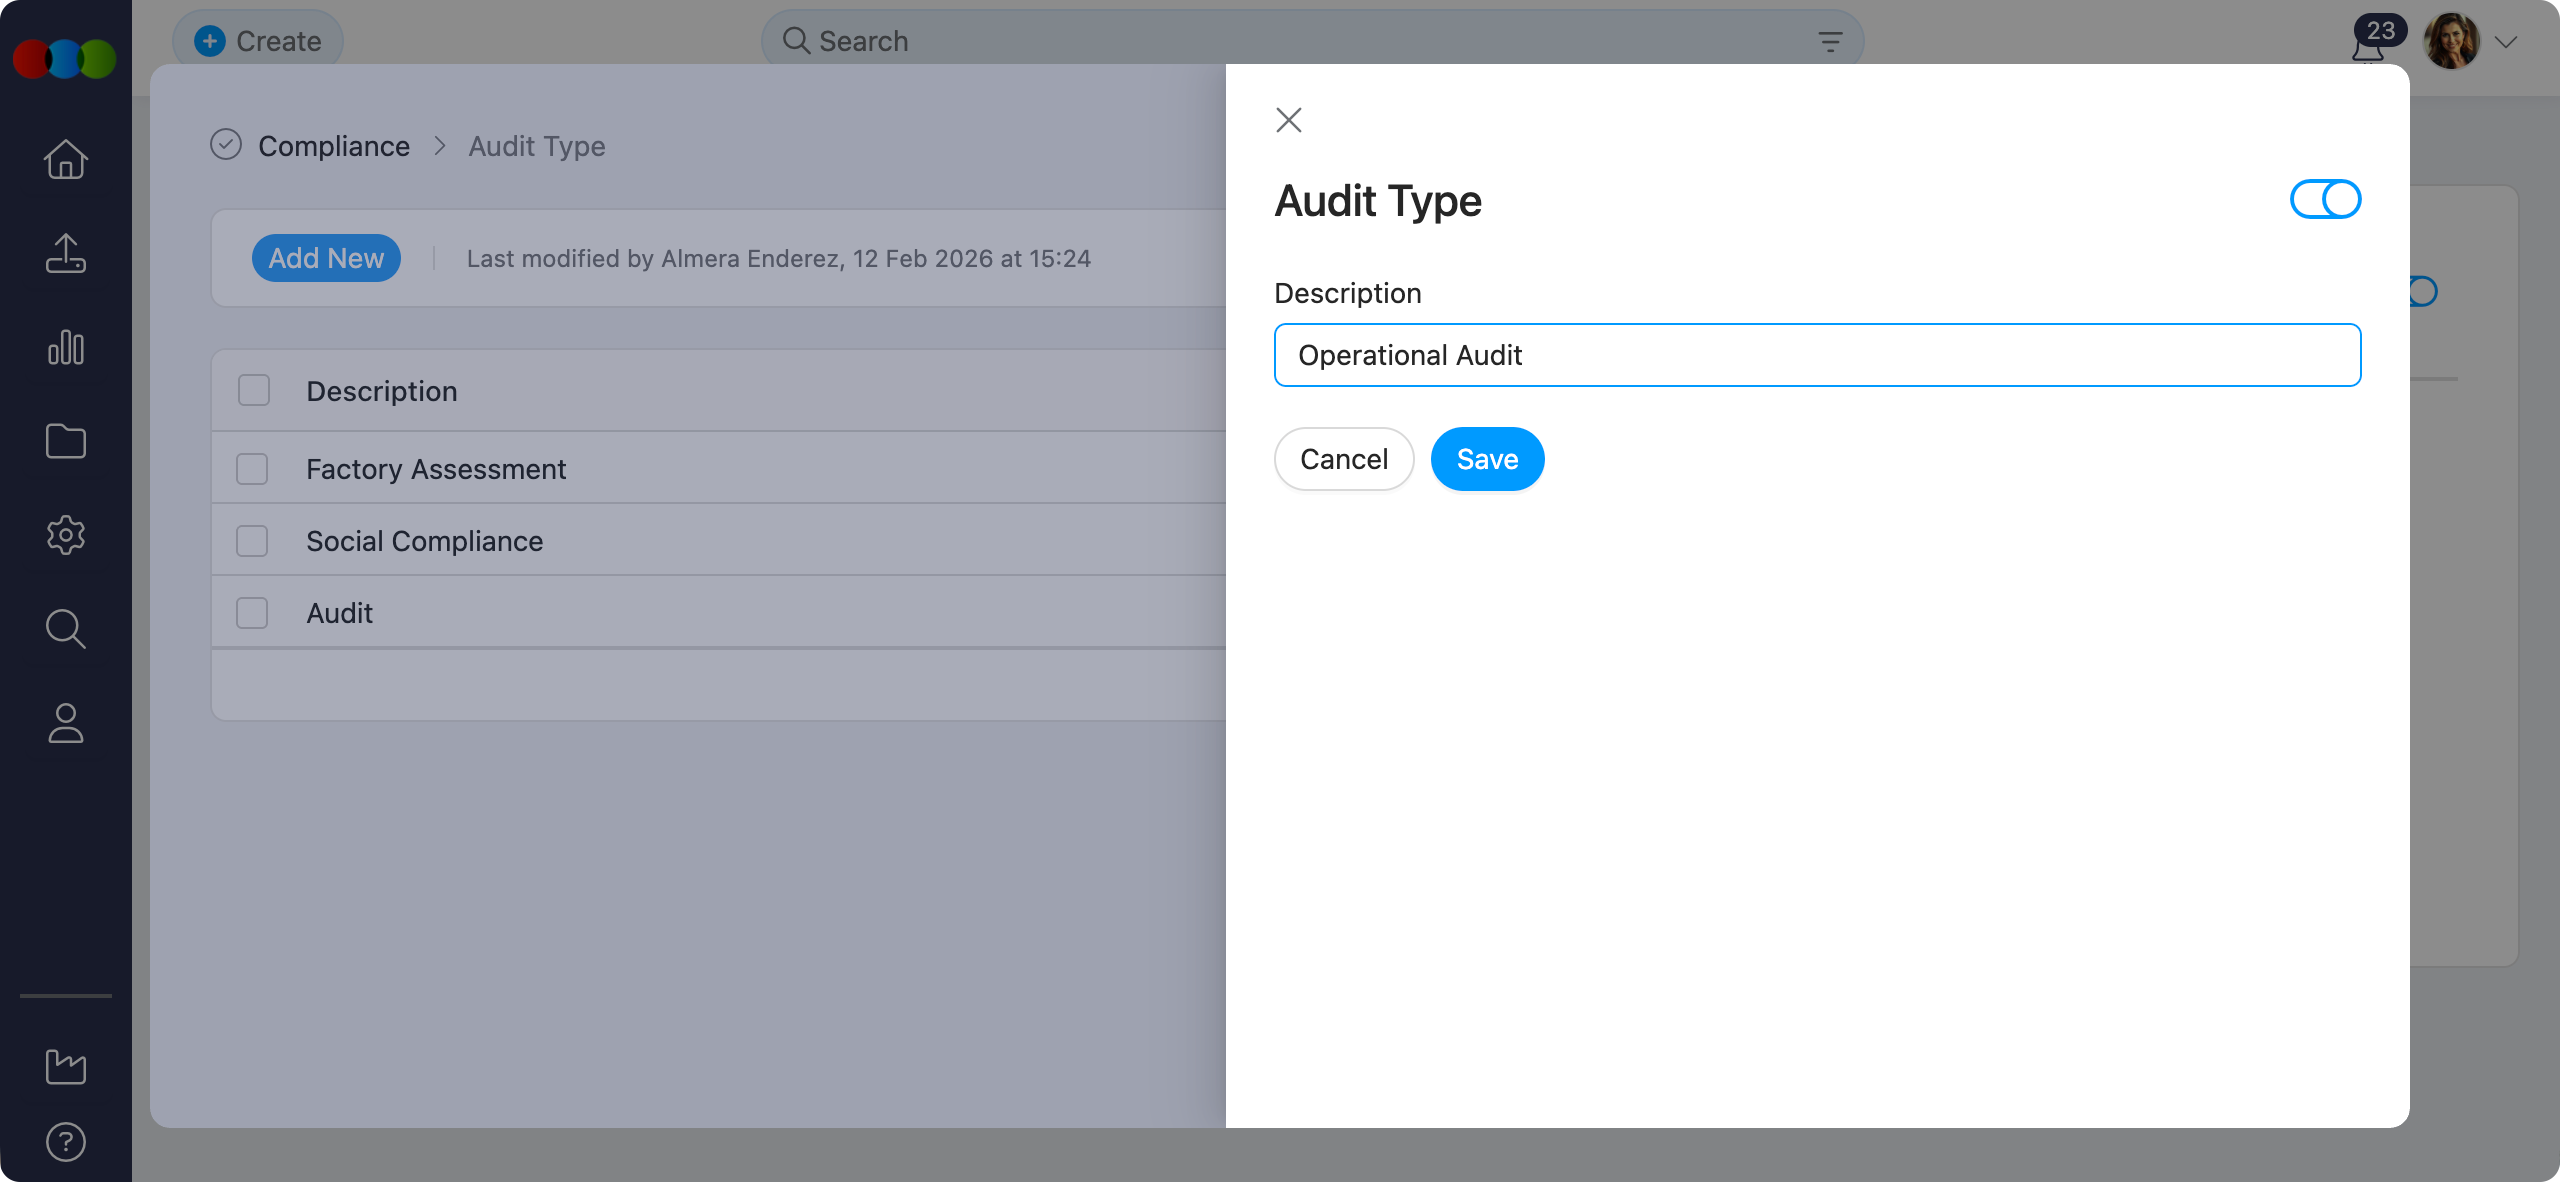Open the user profile icon in the sidebar

tap(65, 723)
